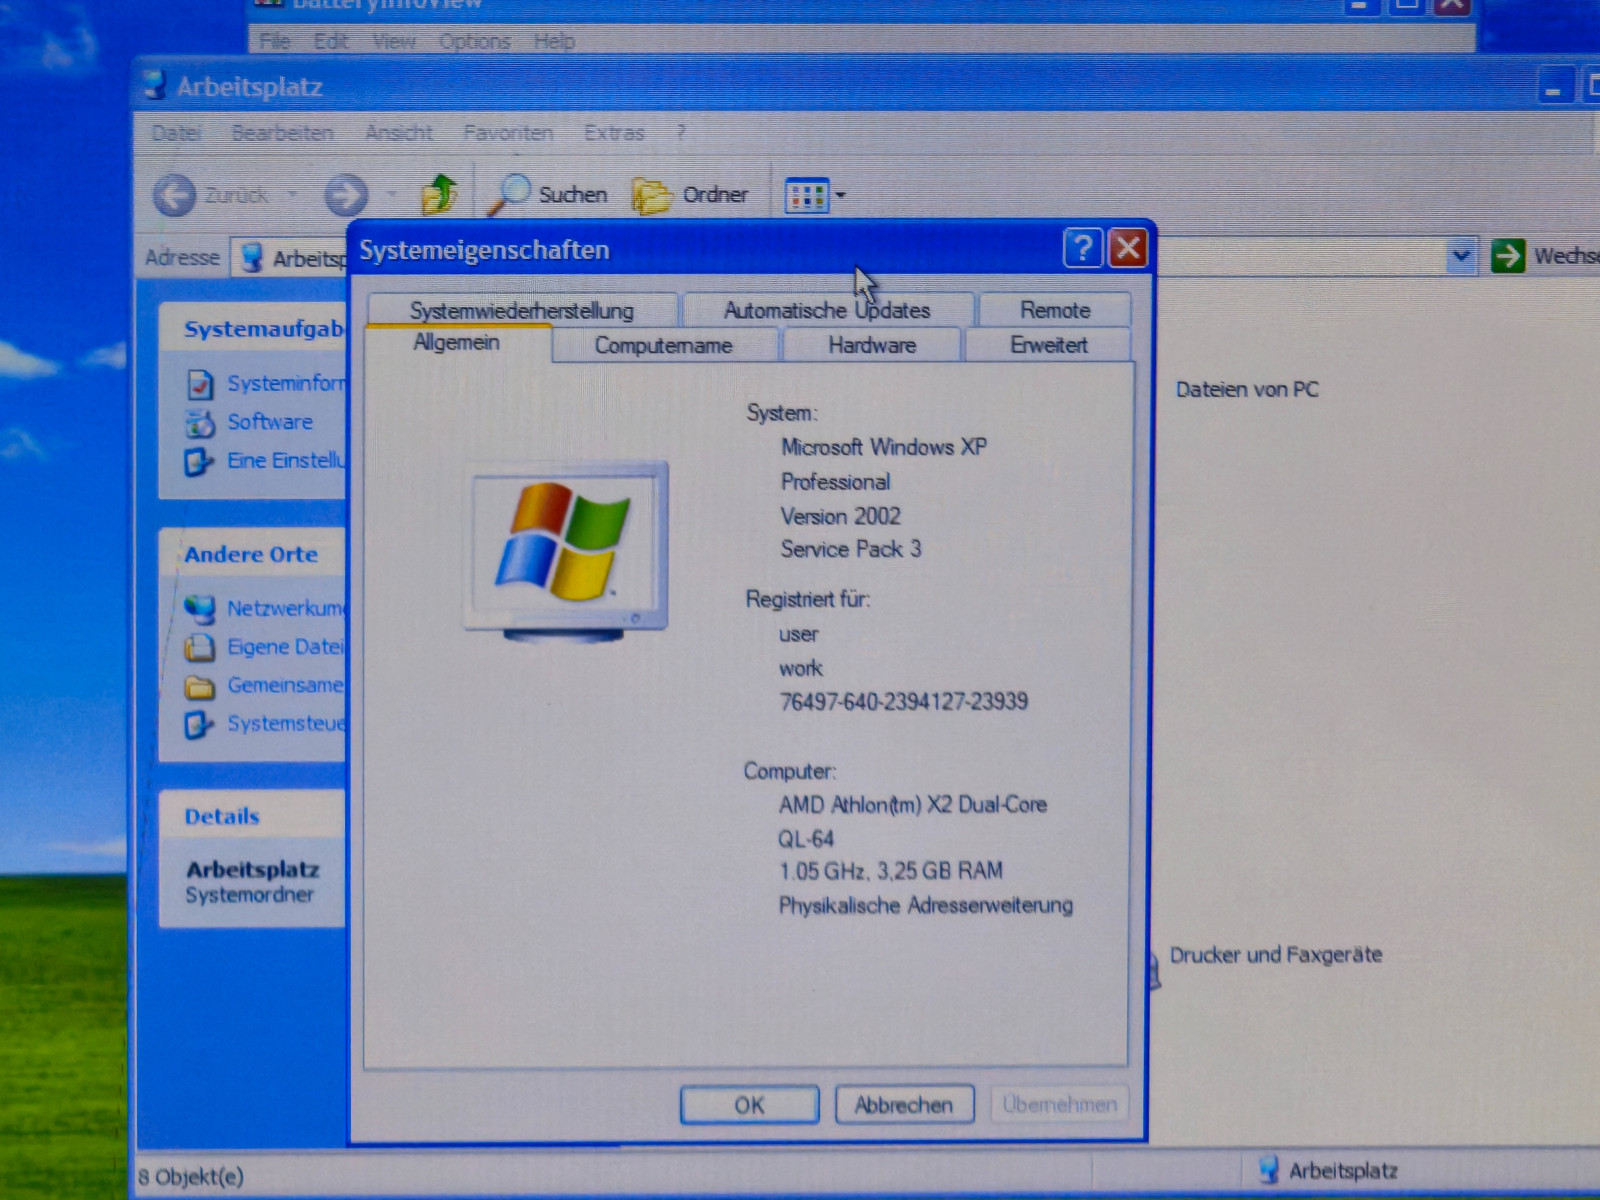
Task: Toggle the Ordner folders icon
Action: (651, 195)
